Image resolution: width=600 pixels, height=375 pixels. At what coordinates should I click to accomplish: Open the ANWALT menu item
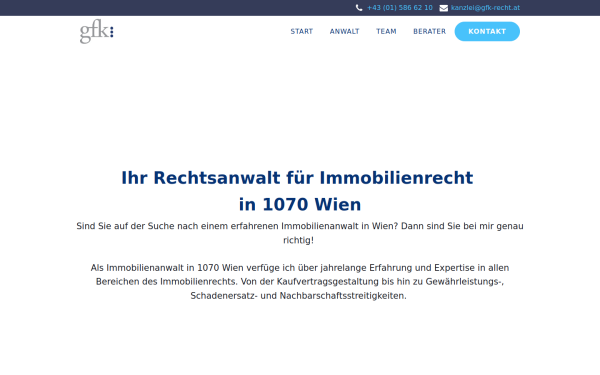pyautogui.click(x=344, y=31)
